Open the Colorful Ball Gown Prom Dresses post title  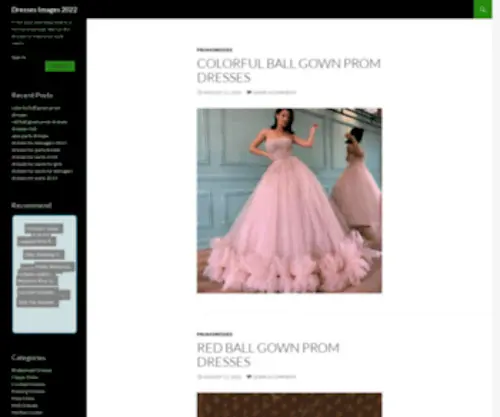coord(288,70)
